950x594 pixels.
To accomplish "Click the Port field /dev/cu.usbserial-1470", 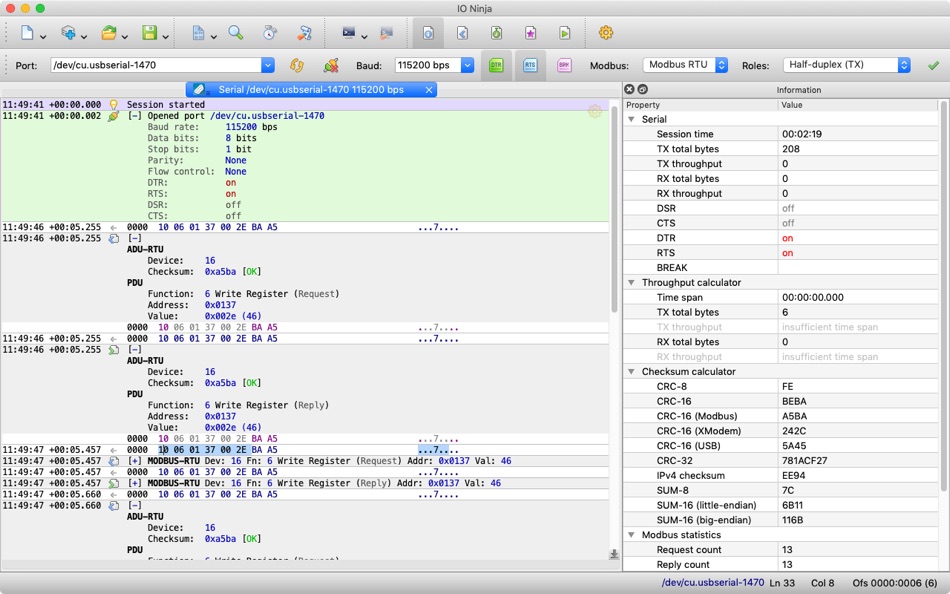I will [x=156, y=65].
